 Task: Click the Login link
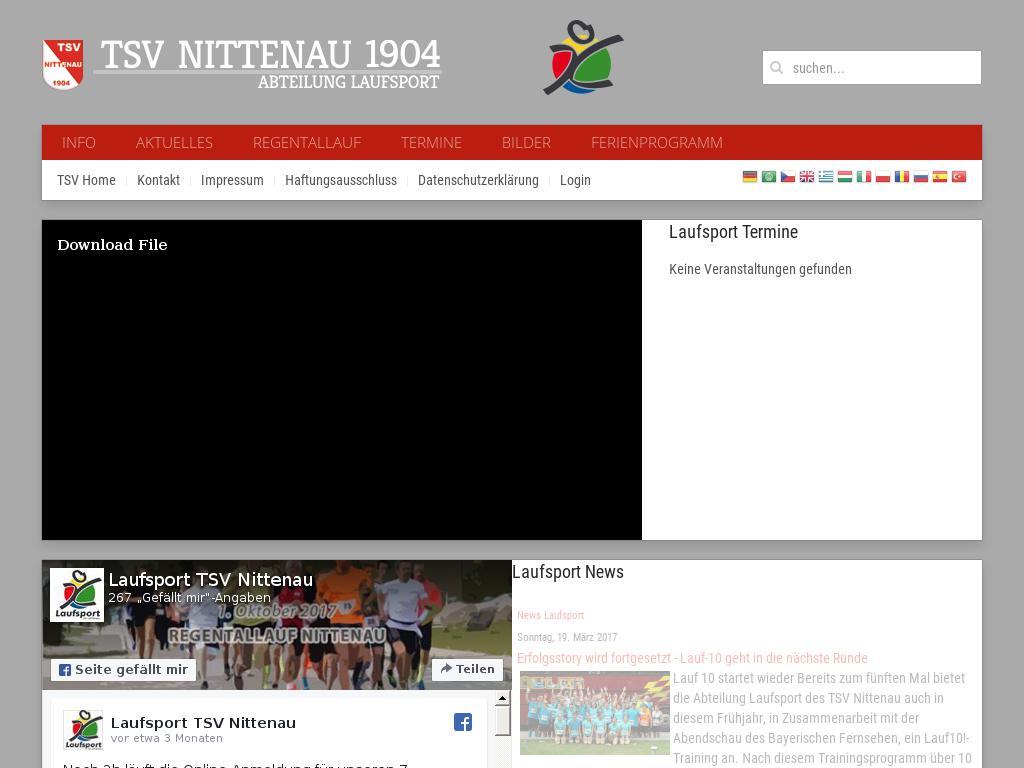click(x=575, y=180)
